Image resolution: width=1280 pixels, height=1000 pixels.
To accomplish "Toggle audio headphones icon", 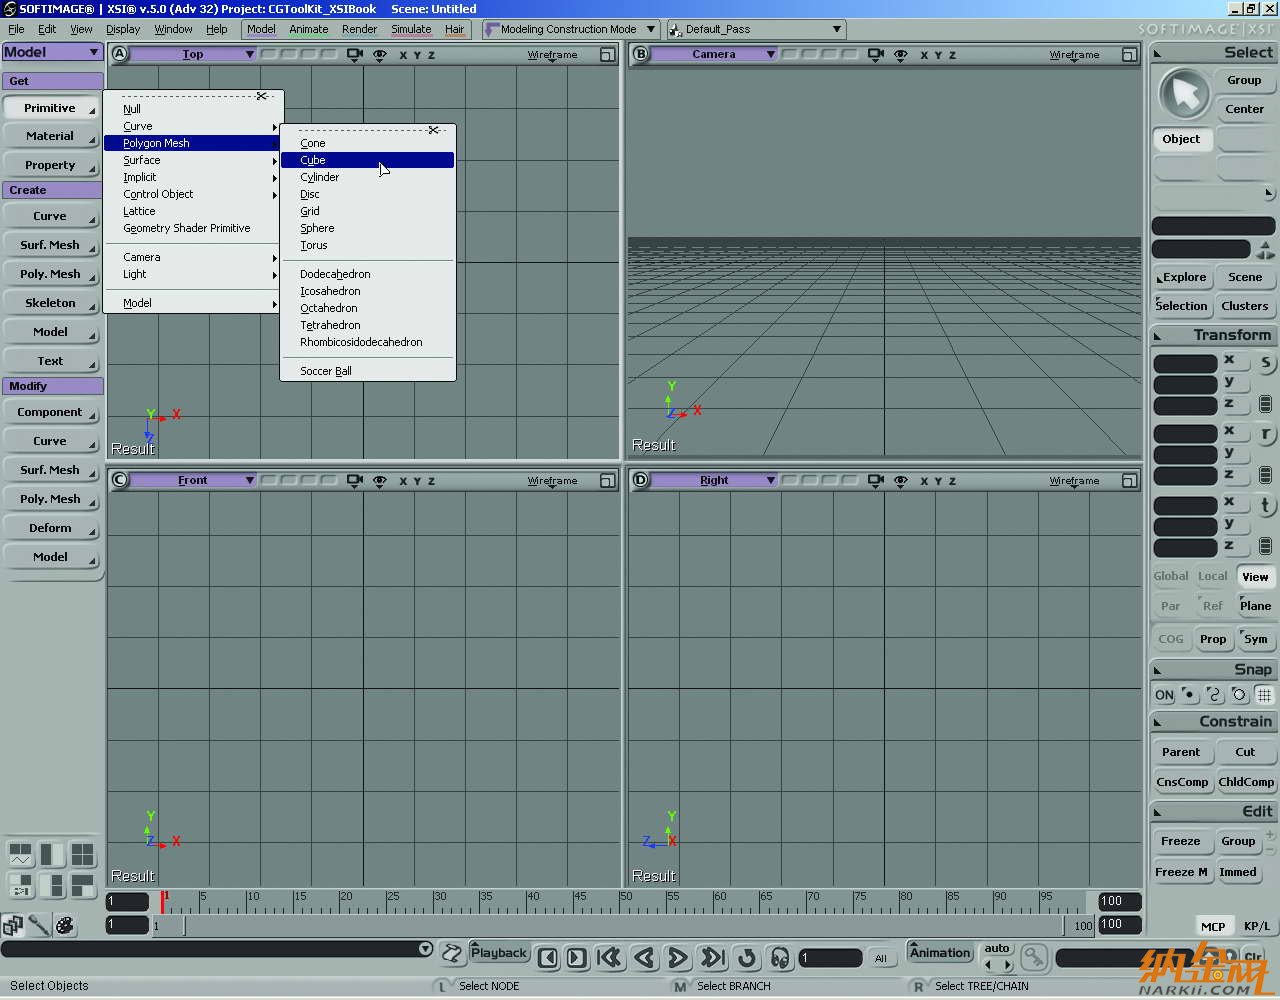I will (780, 958).
